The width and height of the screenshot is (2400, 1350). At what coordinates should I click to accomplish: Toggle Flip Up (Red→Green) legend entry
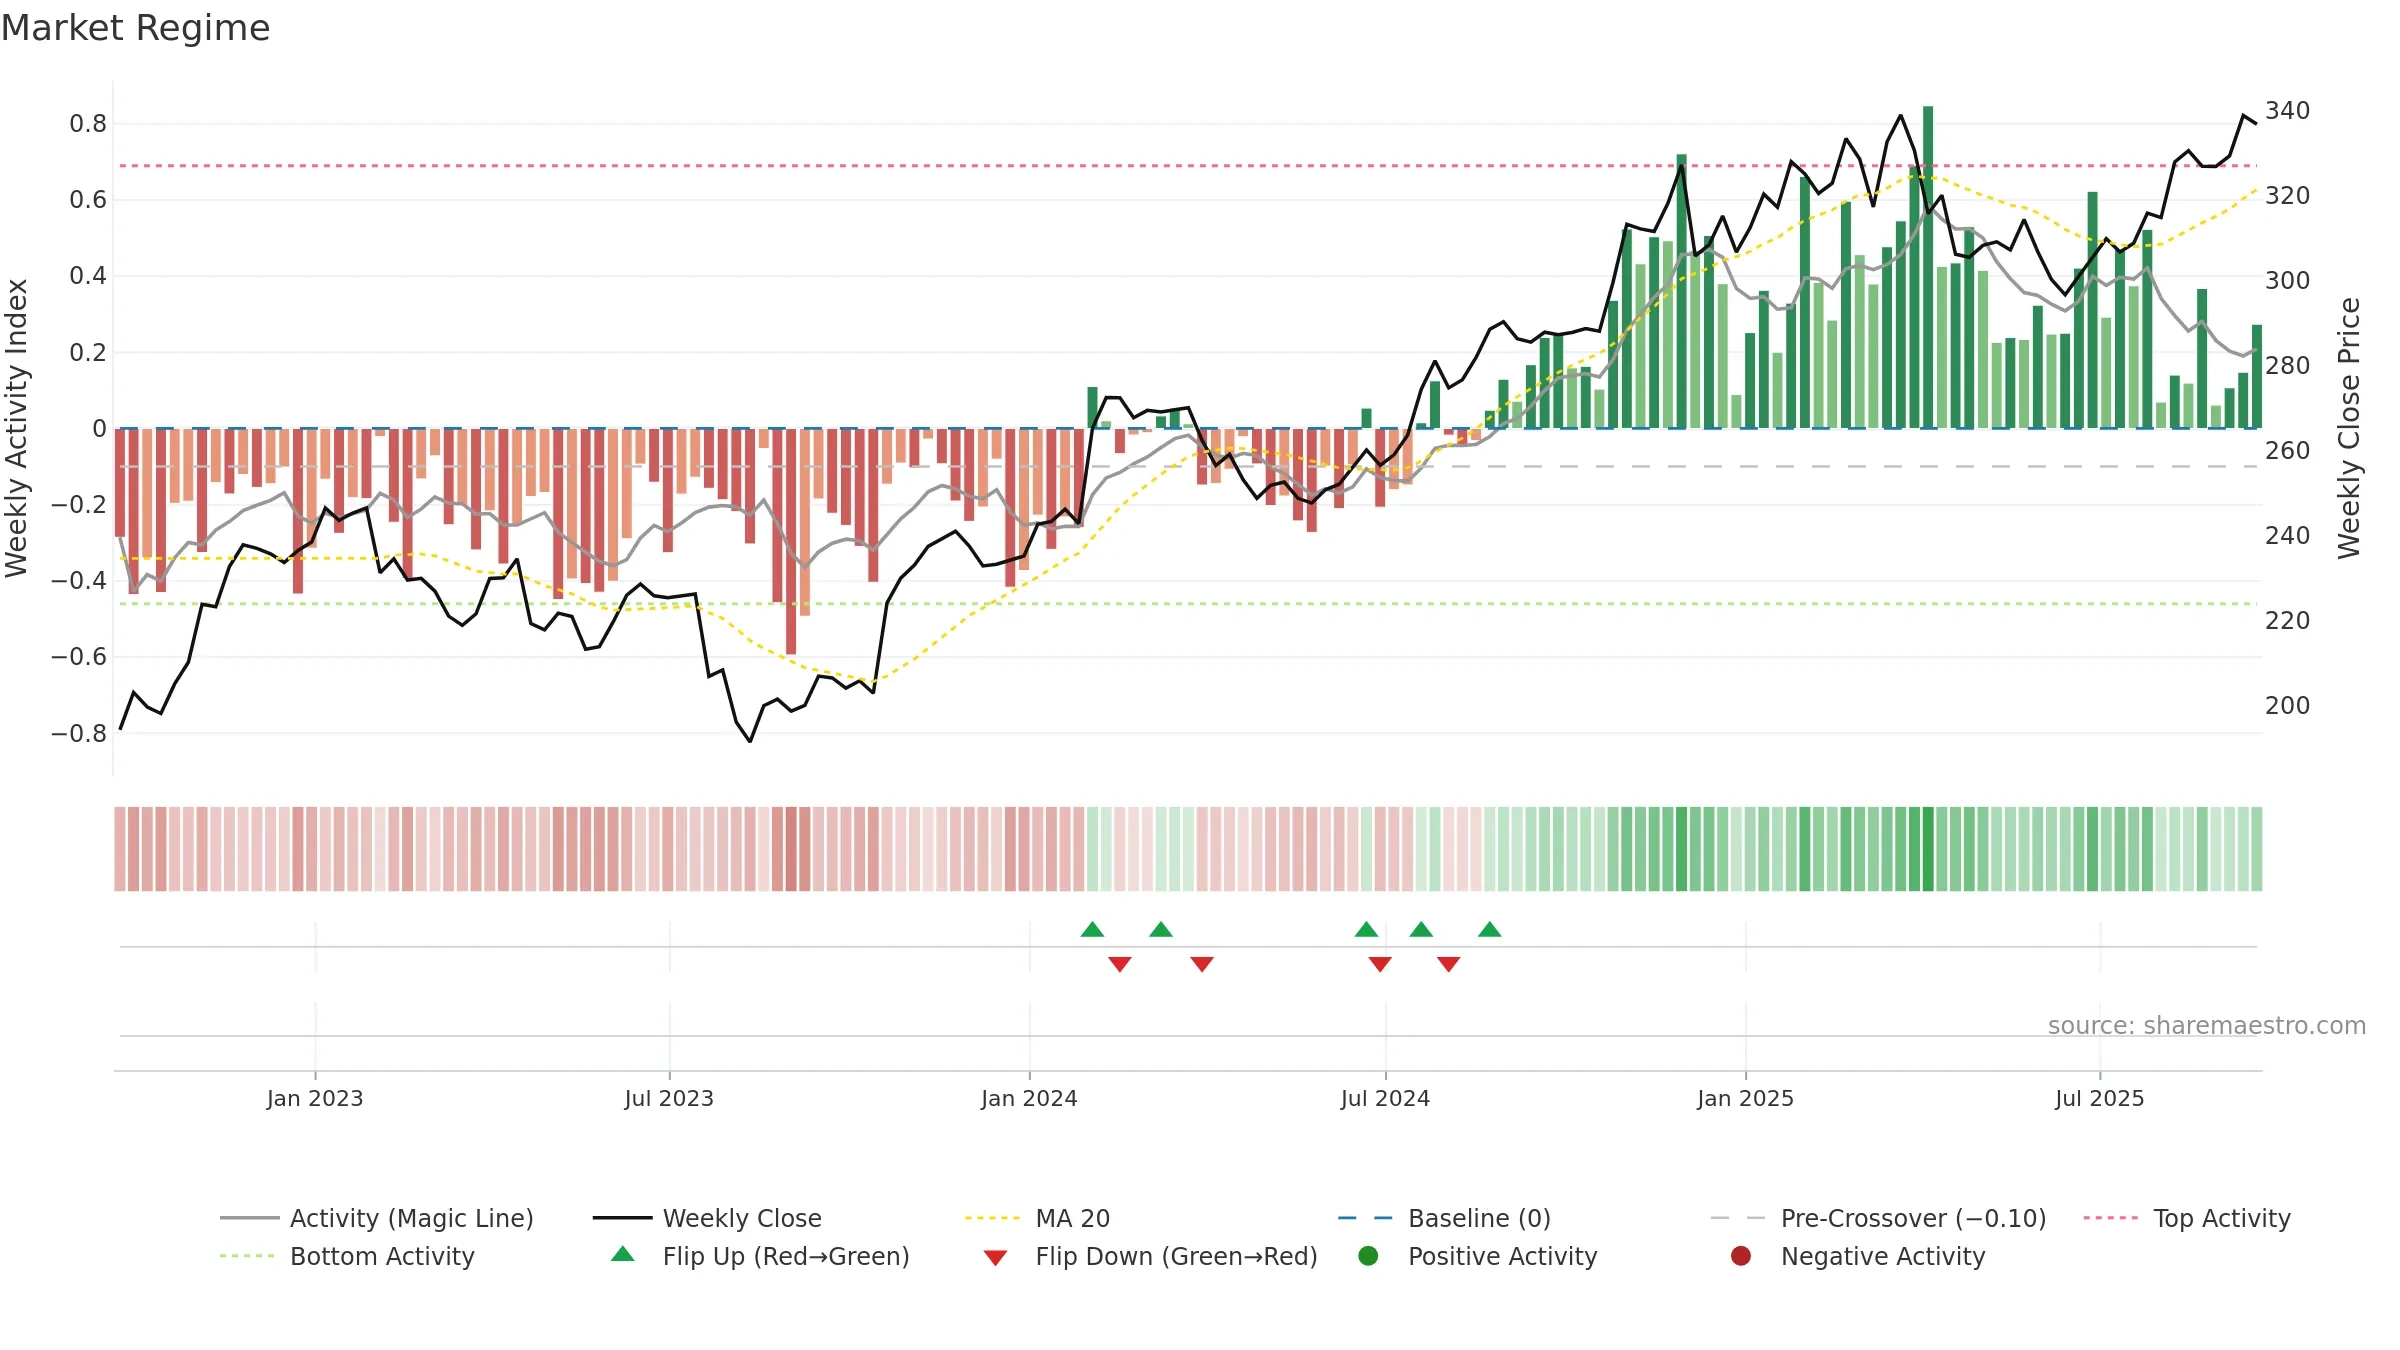coord(760,1256)
